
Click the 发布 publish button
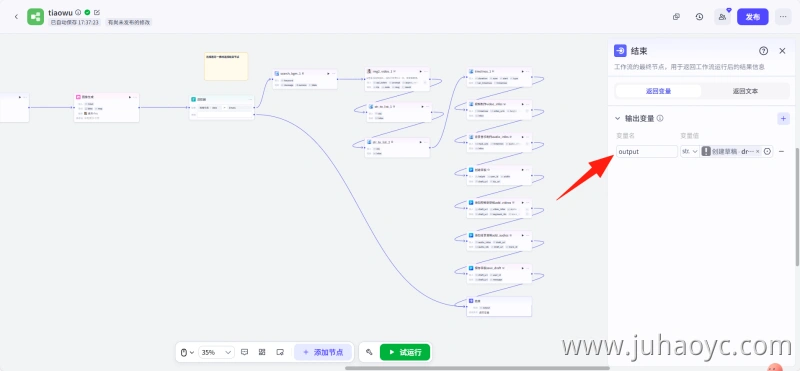pos(753,17)
